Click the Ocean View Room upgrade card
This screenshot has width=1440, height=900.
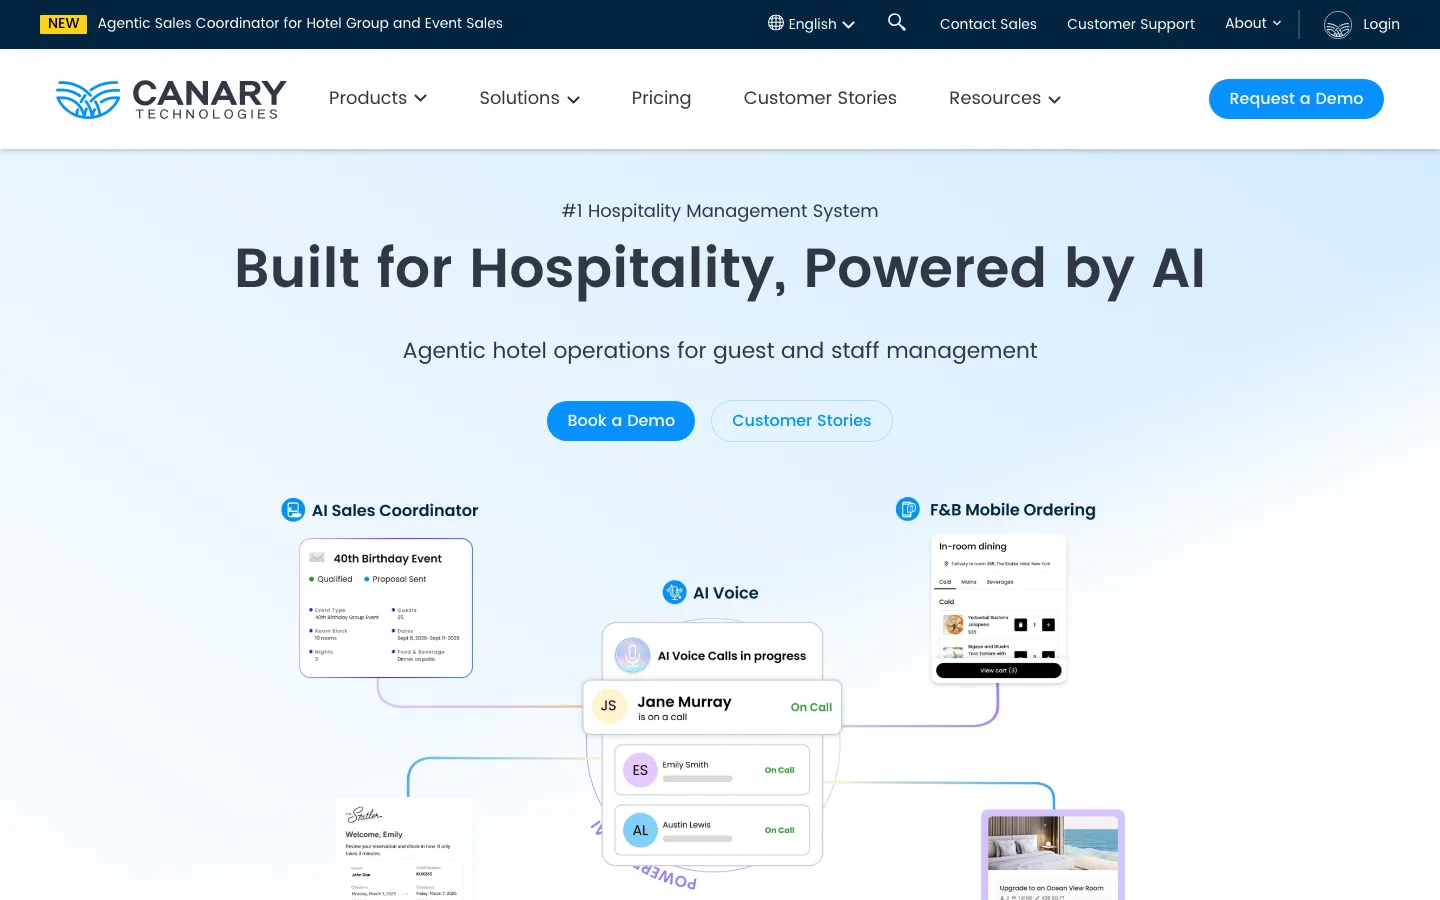pos(1053,855)
